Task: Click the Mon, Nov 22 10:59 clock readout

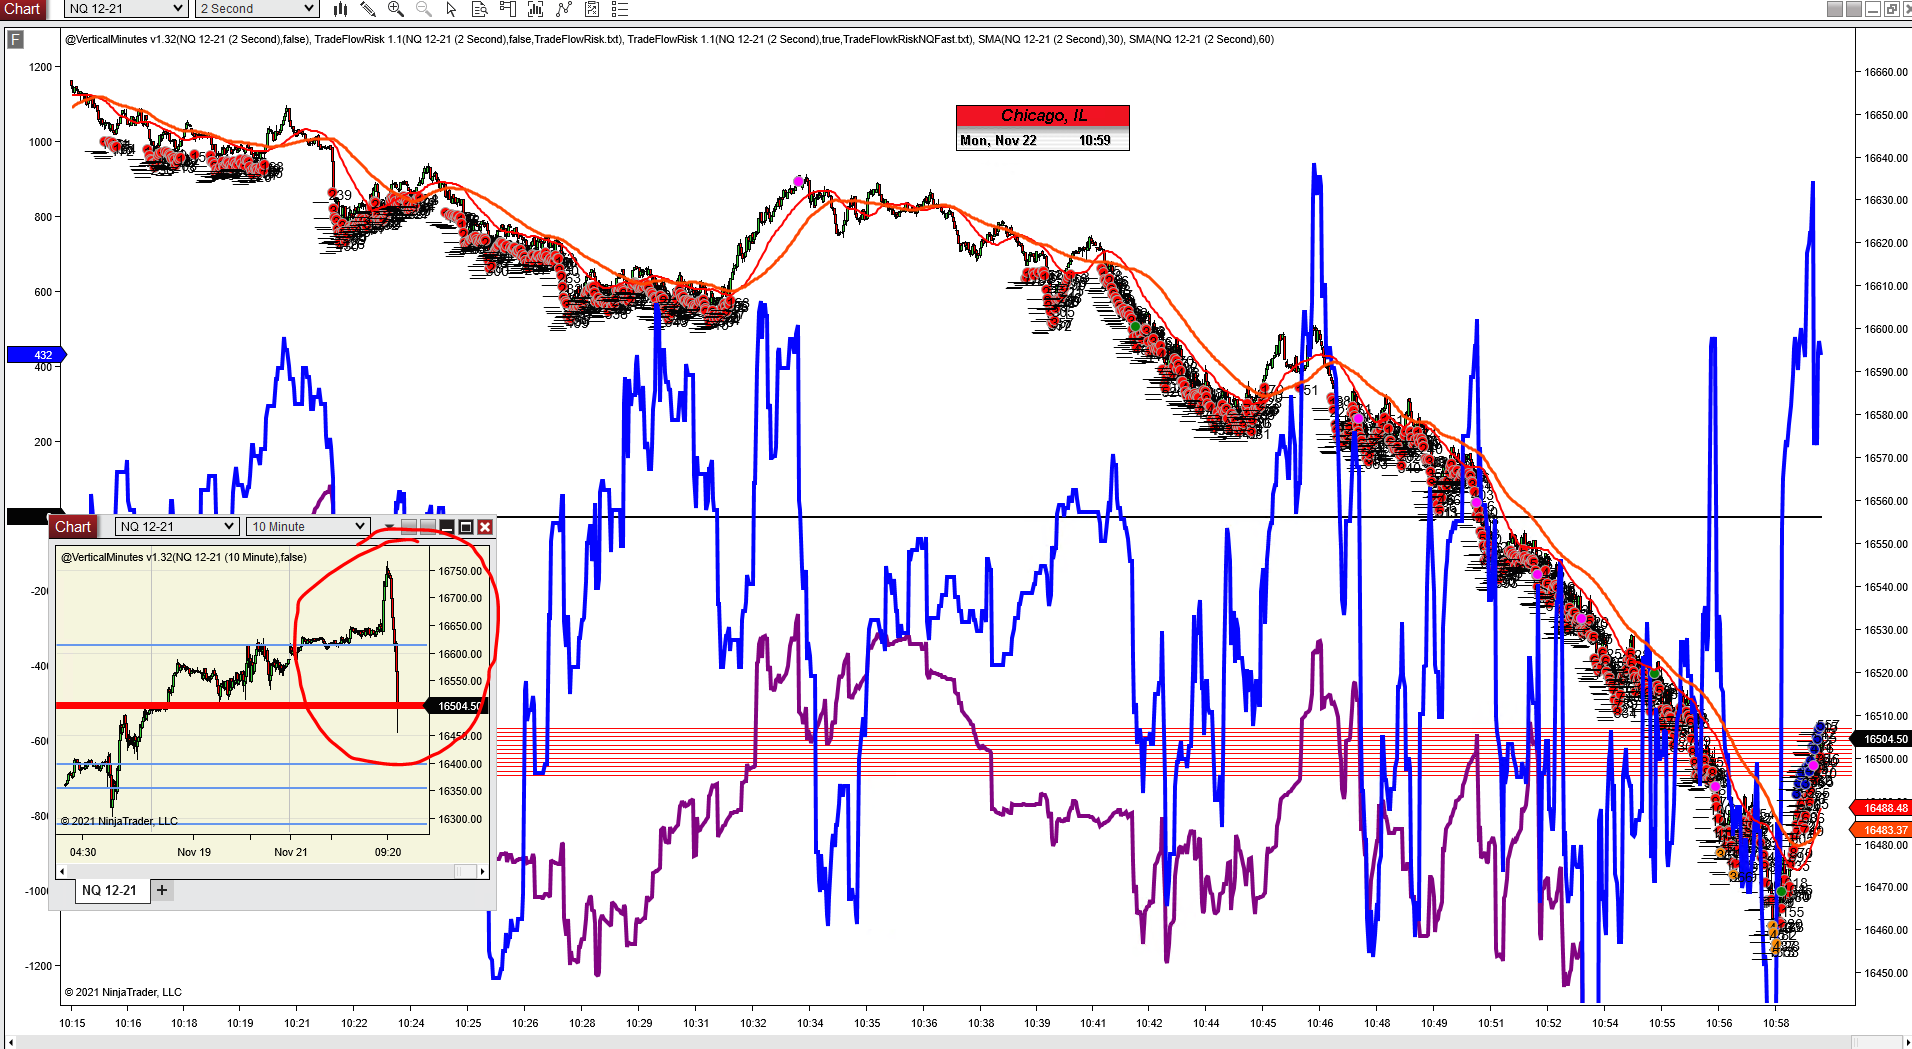Action: click(x=1043, y=141)
